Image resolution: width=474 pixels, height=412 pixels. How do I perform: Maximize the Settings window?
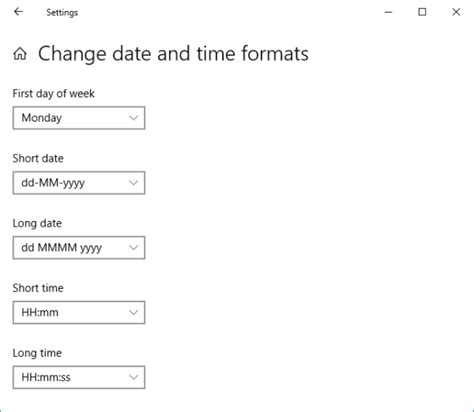tap(422, 12)
